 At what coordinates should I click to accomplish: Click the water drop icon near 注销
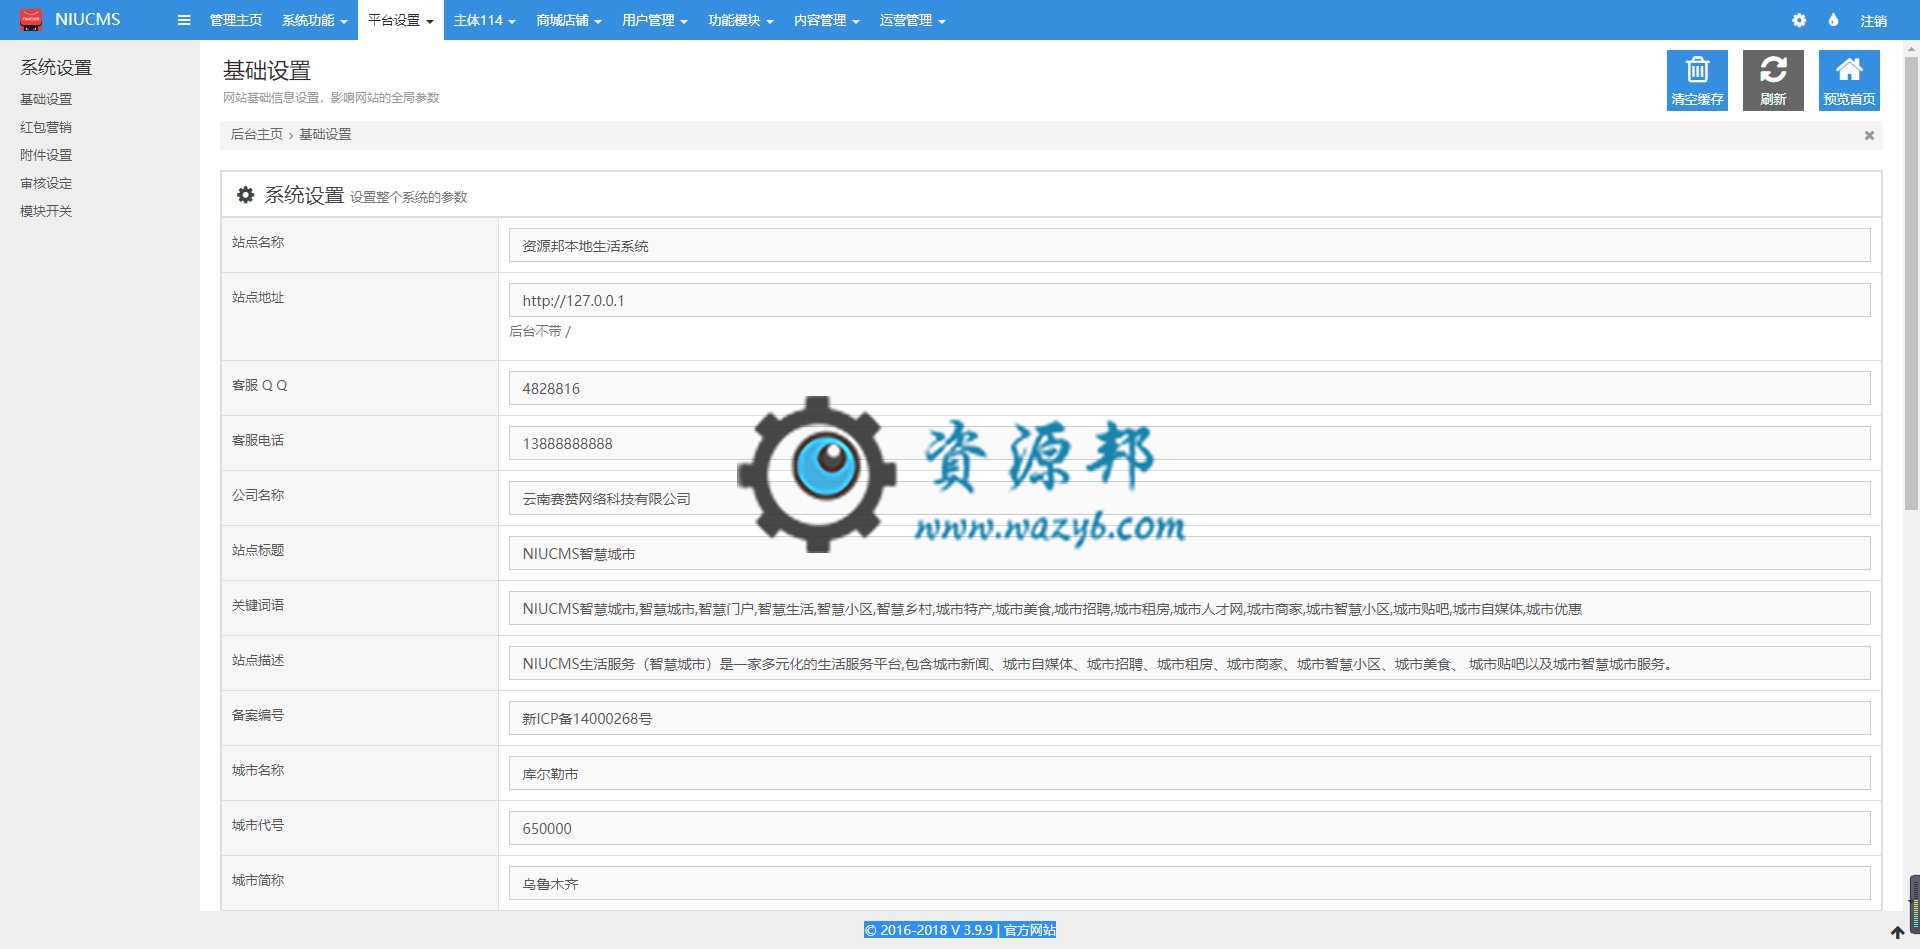(x=1833, y=20)
